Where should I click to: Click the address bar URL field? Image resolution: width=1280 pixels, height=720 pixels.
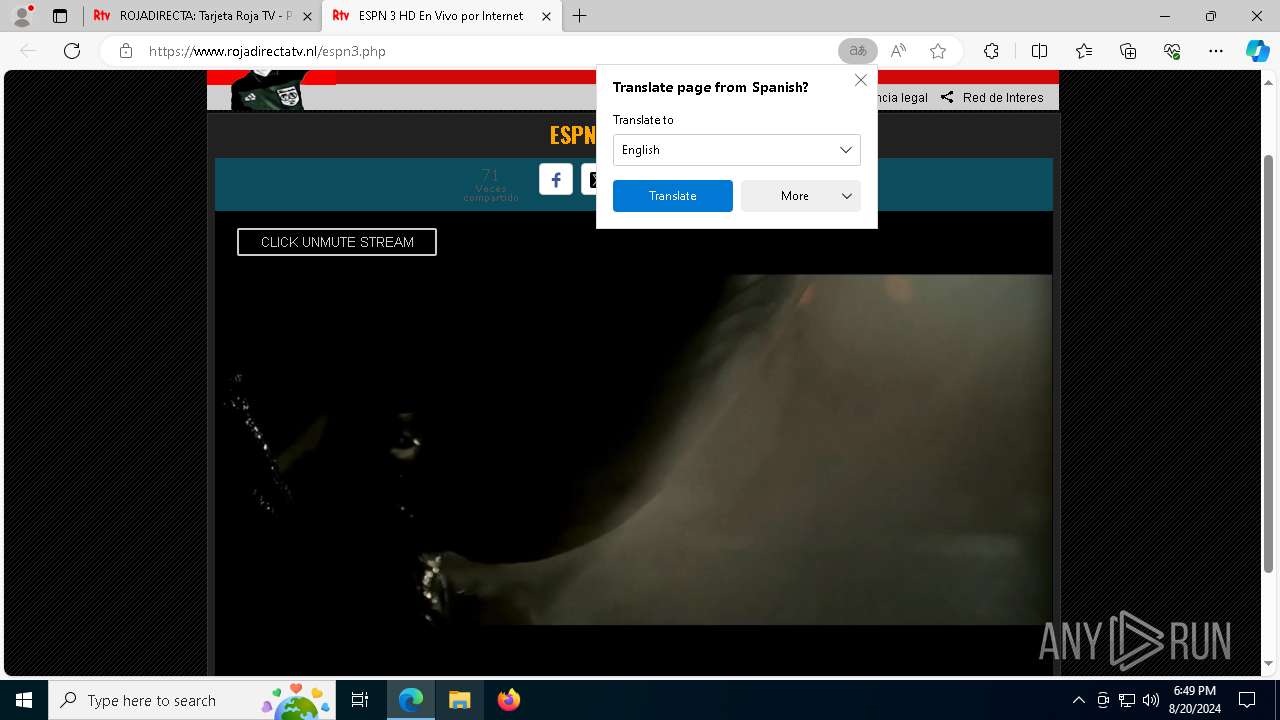point(490,51)
